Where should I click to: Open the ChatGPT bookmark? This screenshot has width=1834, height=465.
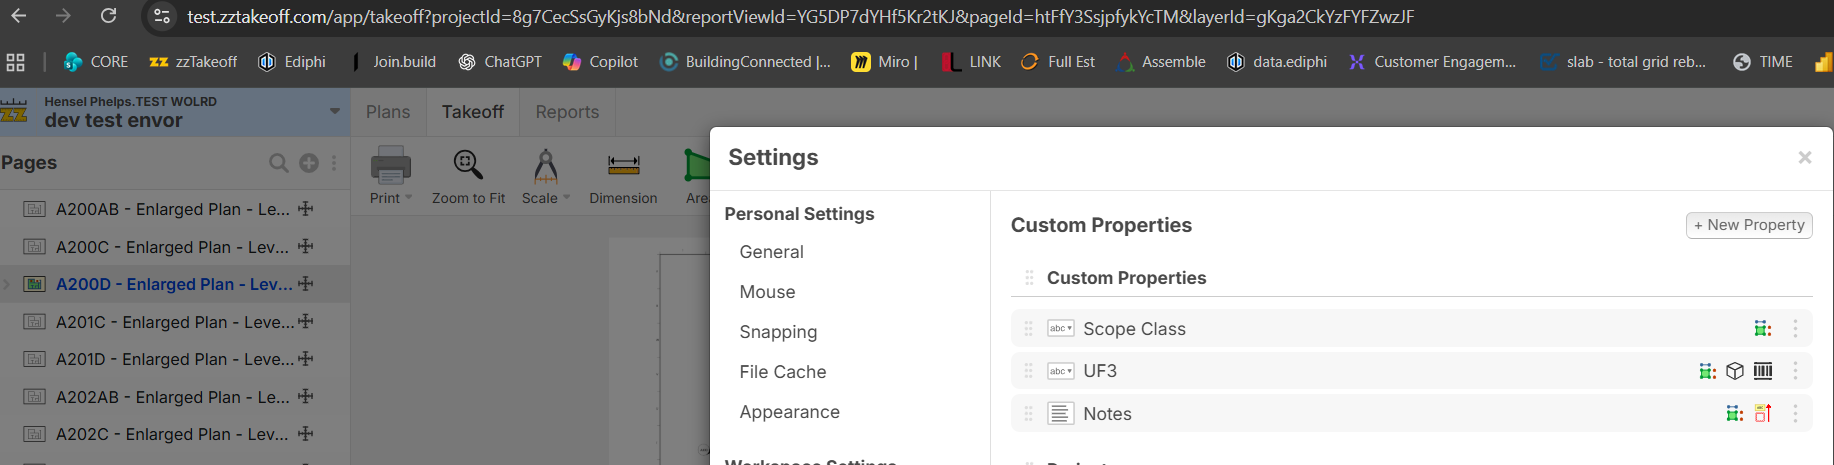coord(500,62)
